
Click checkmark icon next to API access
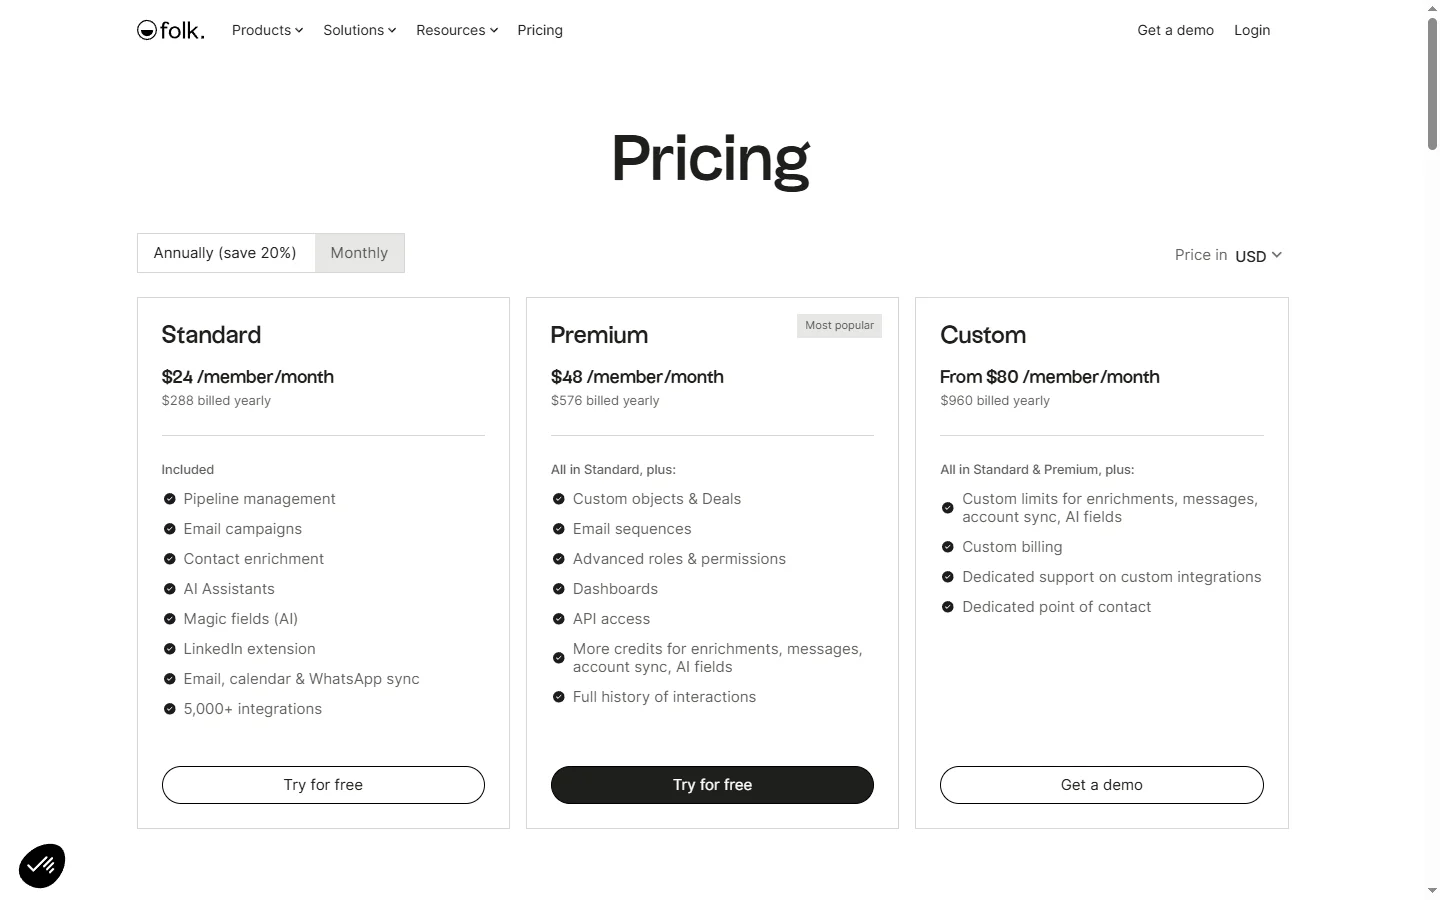coord(559,619)
